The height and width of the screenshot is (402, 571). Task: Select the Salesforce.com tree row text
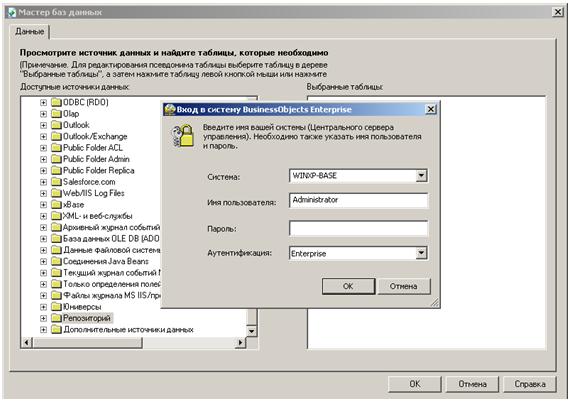(x=89, y=182)
